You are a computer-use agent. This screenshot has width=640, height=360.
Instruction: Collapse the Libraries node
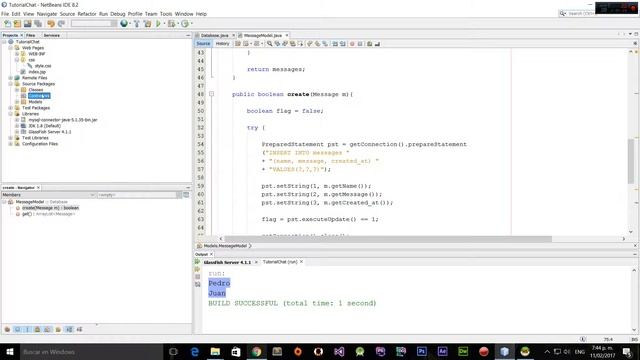pos(11,114)
